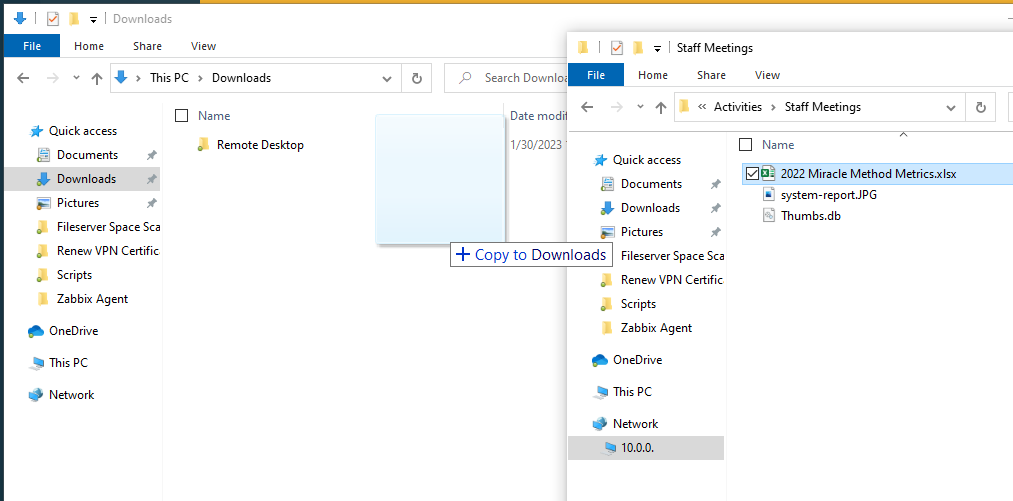Click This PC breadcrumb in Downloads address bar
Image resolution: width=1013 pixels, height=501 pixels.
point(173,78)
